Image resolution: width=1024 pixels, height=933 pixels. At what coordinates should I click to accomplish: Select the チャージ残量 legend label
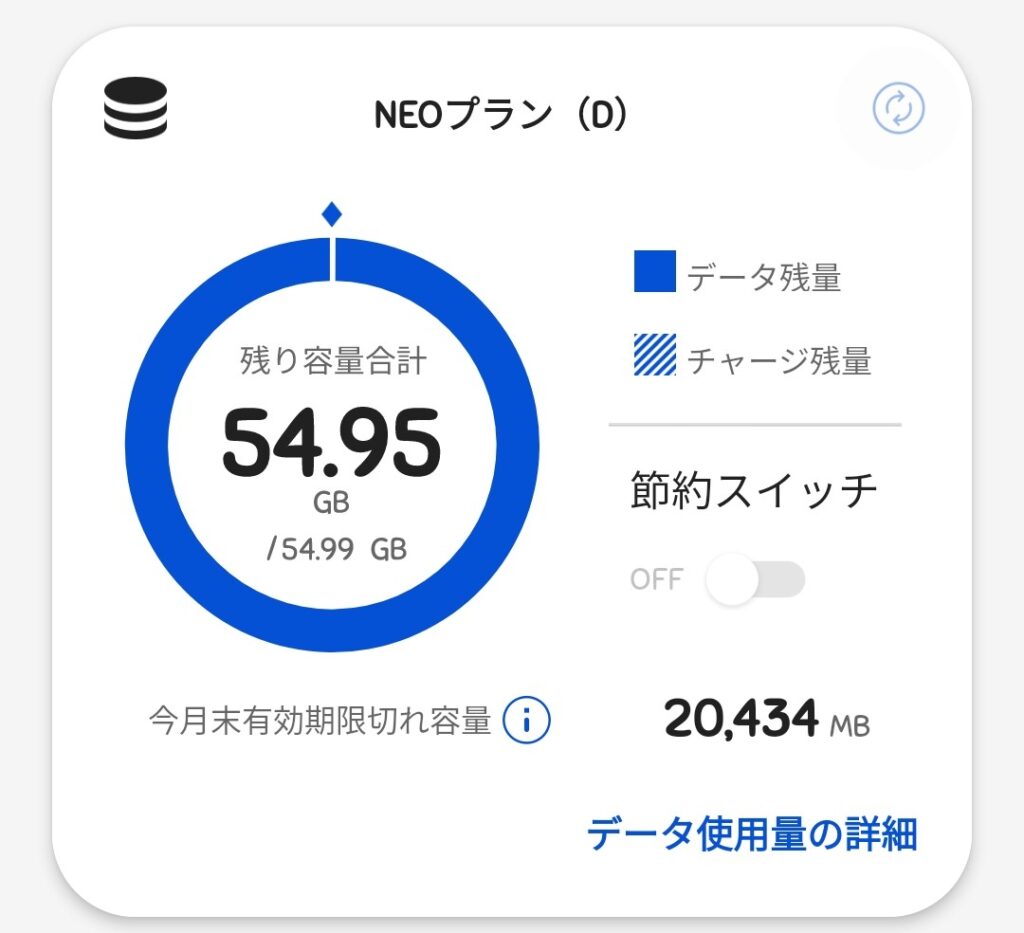[x=779, y=359]
